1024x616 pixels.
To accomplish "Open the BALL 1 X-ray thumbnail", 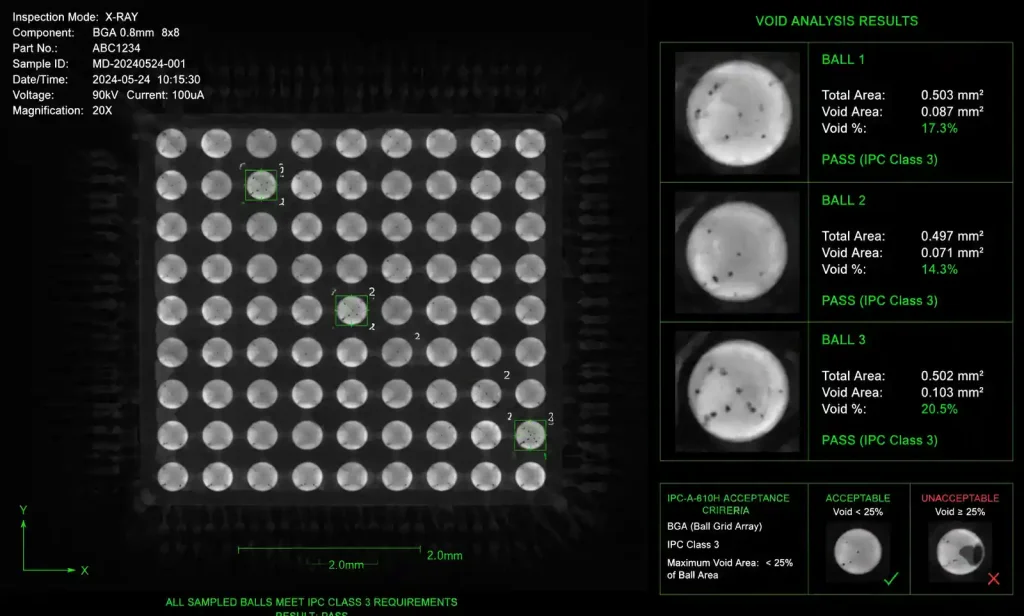I will coord(737,113).
